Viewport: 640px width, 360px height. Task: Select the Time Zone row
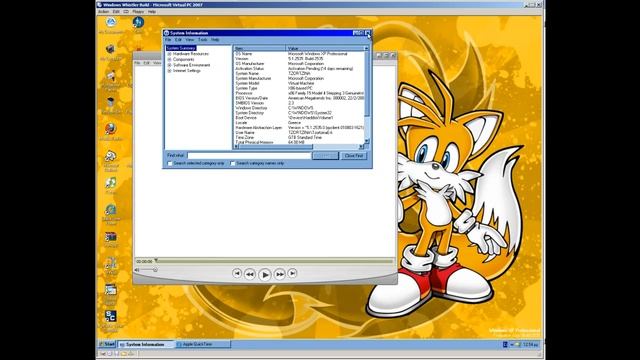pos(299,138)
